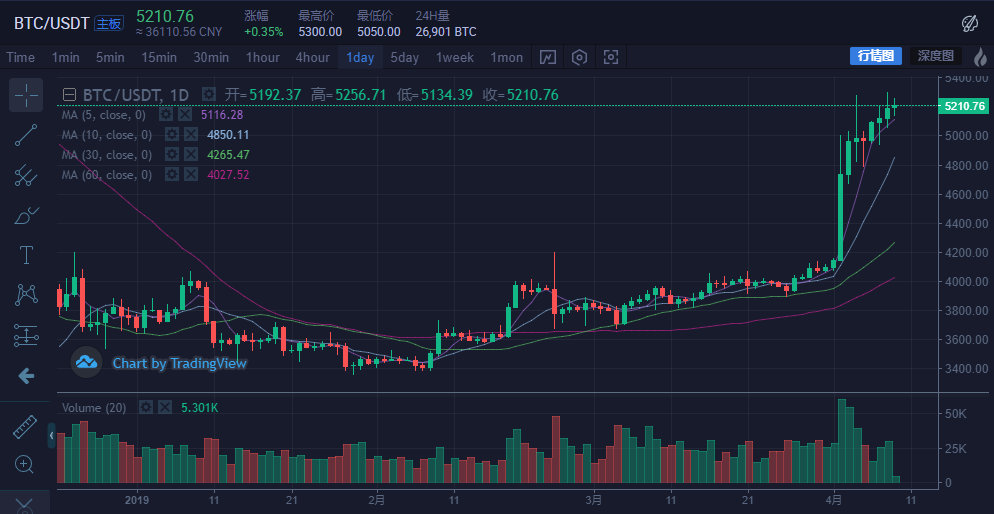Delete the MA (60, close, 0) indicator
Image resolution: width=994 pixels, height=514 pixels.
coord(189,175)
